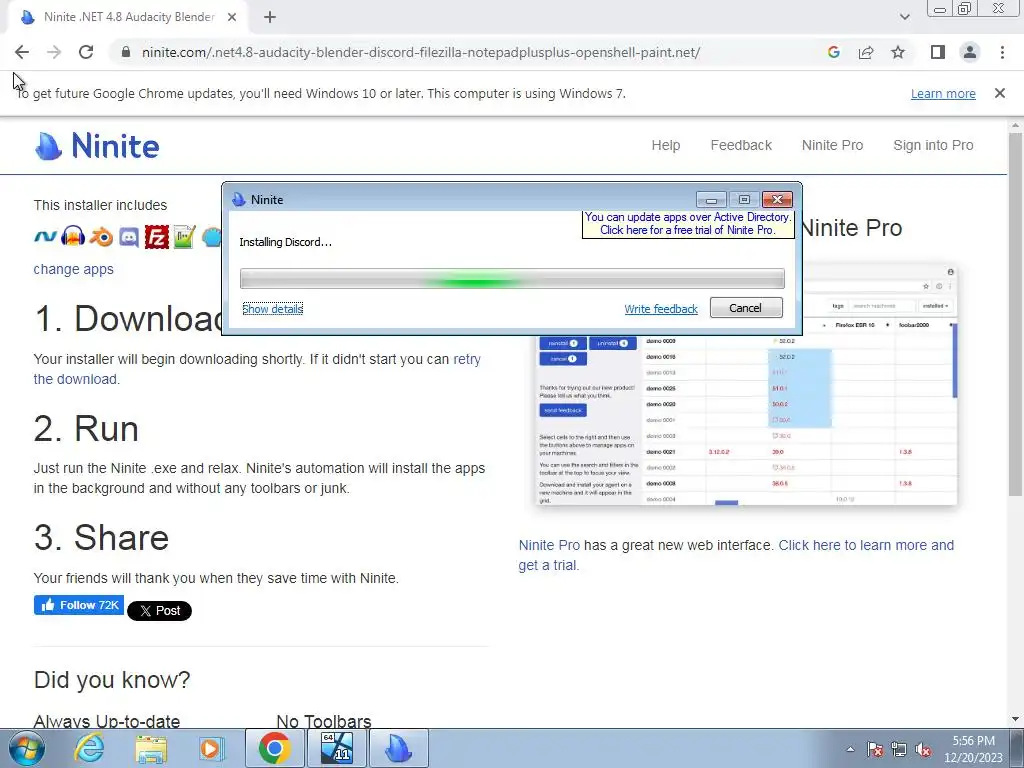Screen dimensions: 1024x768
Task: Click the Ninite logo in page header
Action: tap(97, 146)
